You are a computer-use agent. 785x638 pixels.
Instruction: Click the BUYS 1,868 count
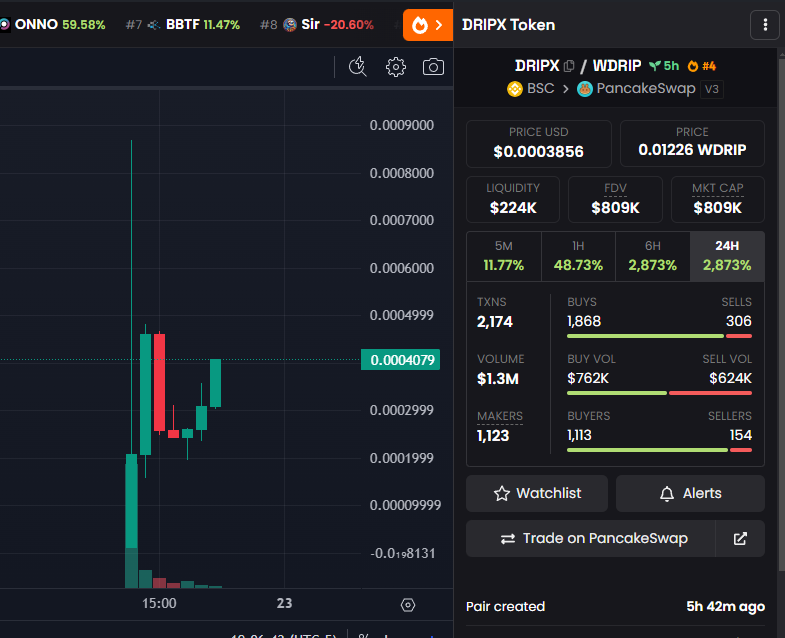[584, 321]
